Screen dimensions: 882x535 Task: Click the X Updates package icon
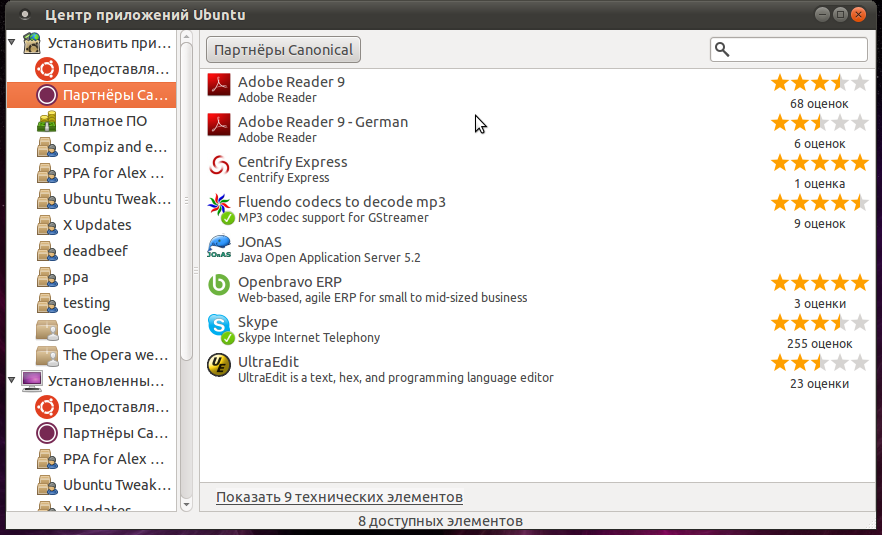(x=47, y=225)
